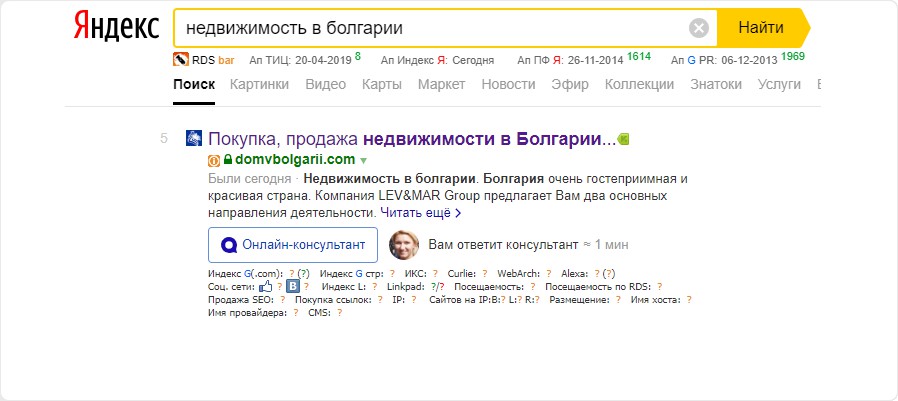This screenshot has height=401, width=898.
Task: Open the result title Покупка, продажа недвижимости
Action: [x=412, y=139]
